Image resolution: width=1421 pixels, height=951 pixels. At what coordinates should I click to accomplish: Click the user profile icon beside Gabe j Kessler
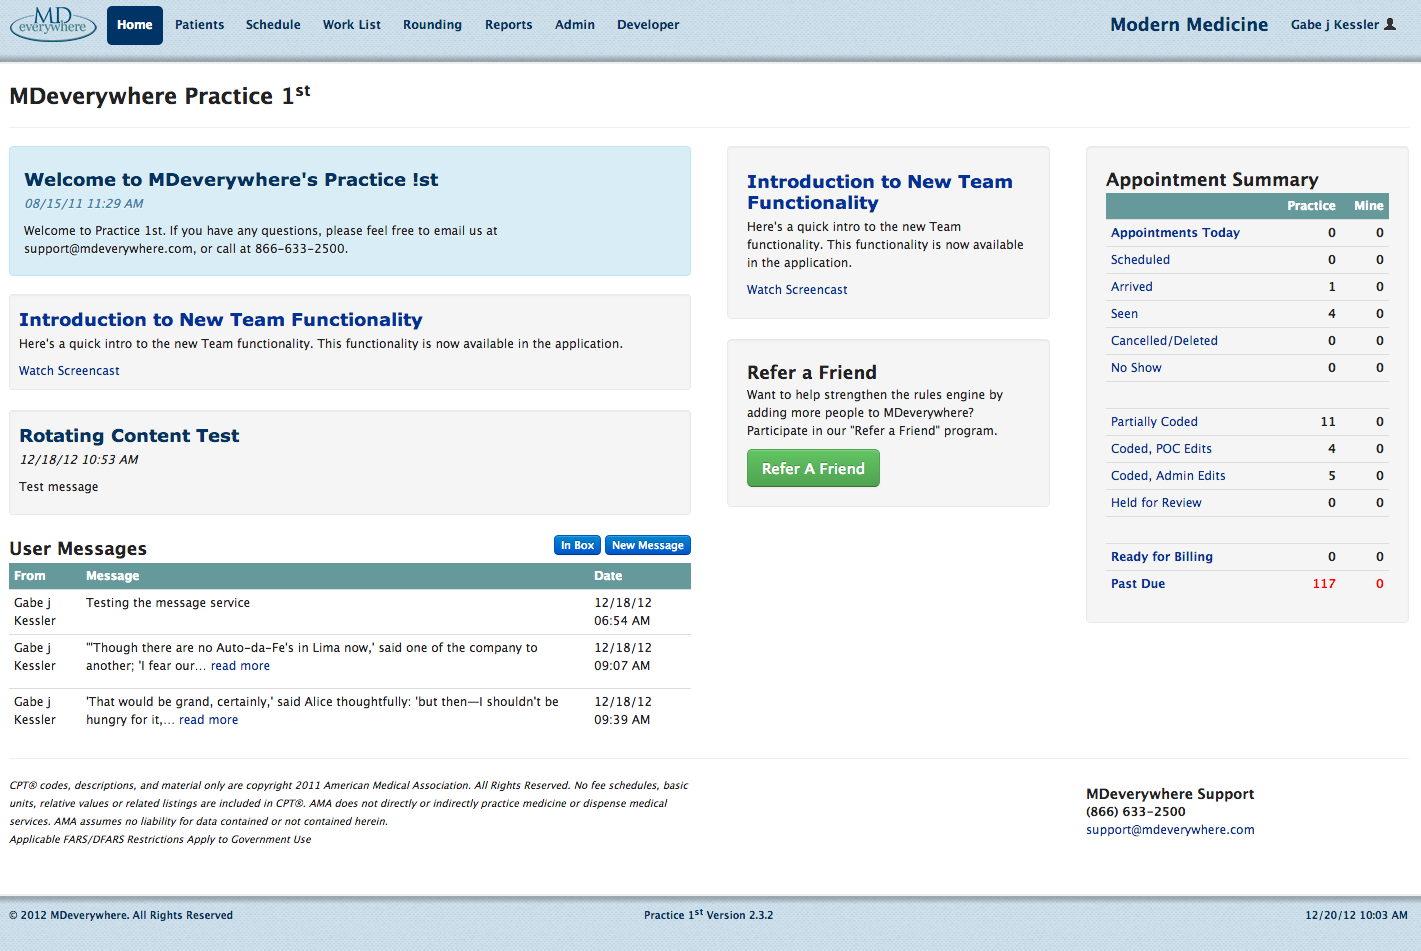point(1390,24)
